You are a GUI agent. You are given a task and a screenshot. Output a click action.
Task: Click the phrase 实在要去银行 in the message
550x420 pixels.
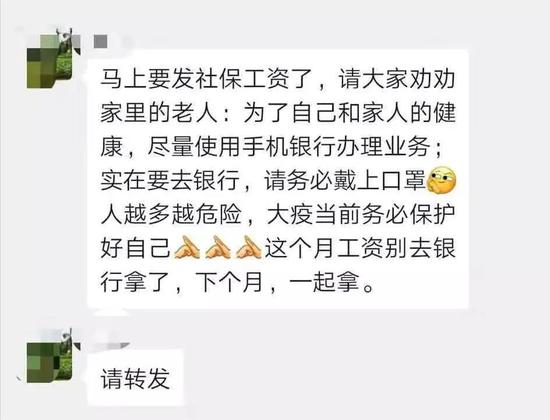click(170, 181)
